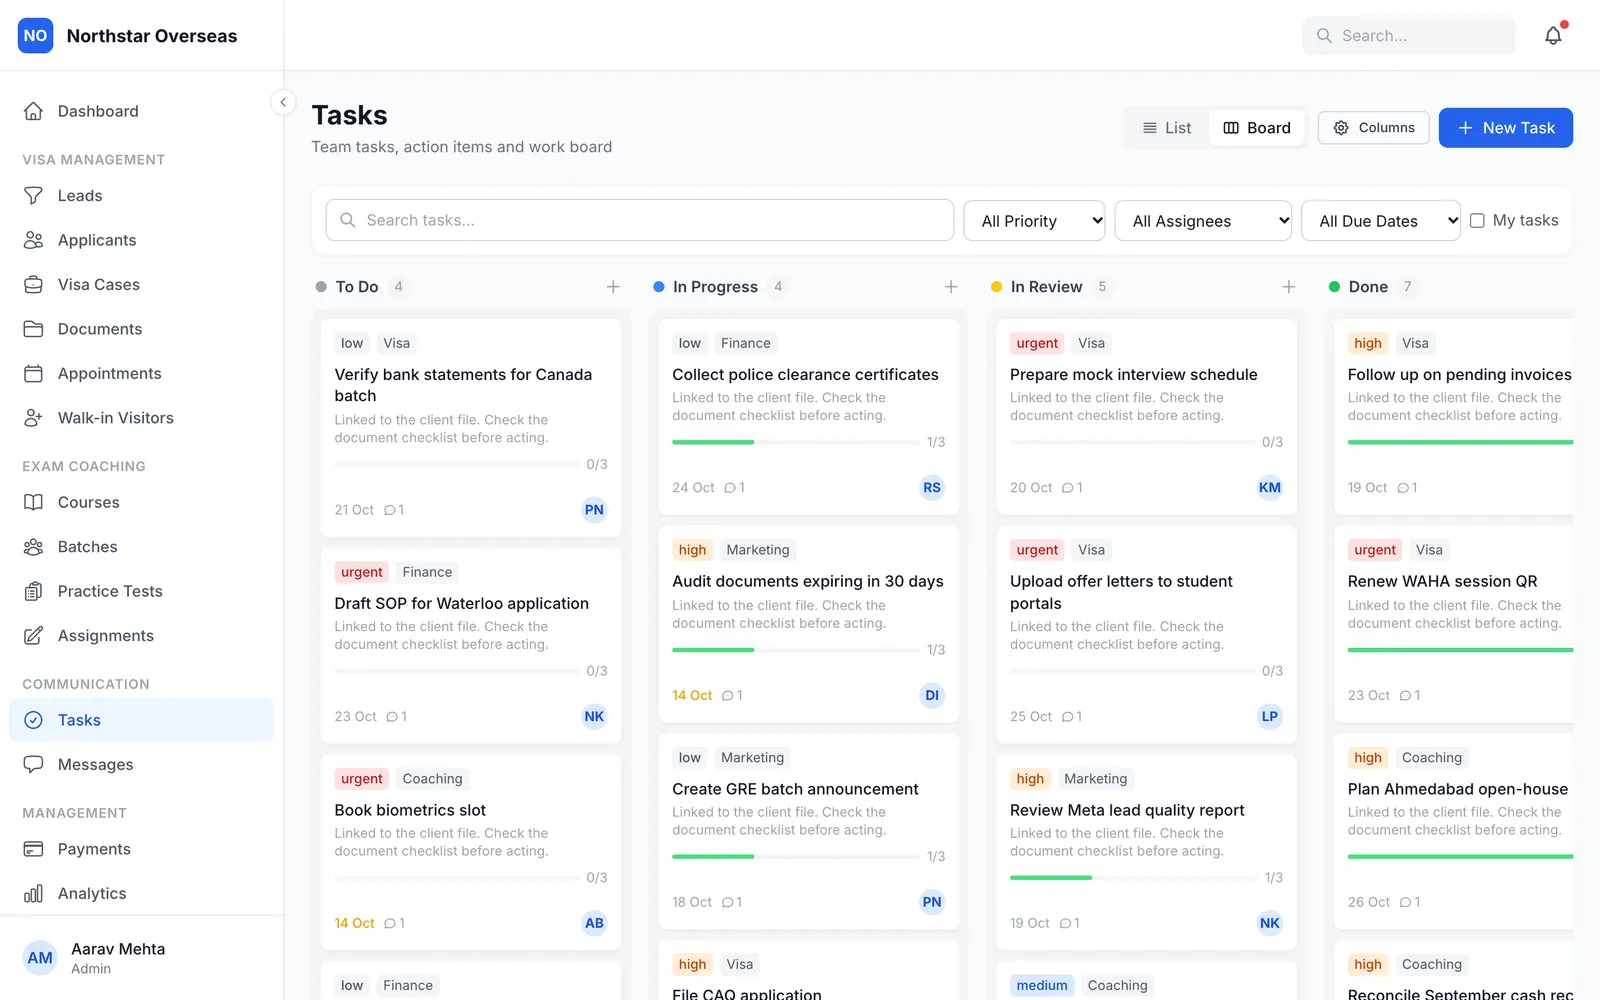
Task: Click the medium priority tag
Action: pyautogui.click(x=1042, y=986)
